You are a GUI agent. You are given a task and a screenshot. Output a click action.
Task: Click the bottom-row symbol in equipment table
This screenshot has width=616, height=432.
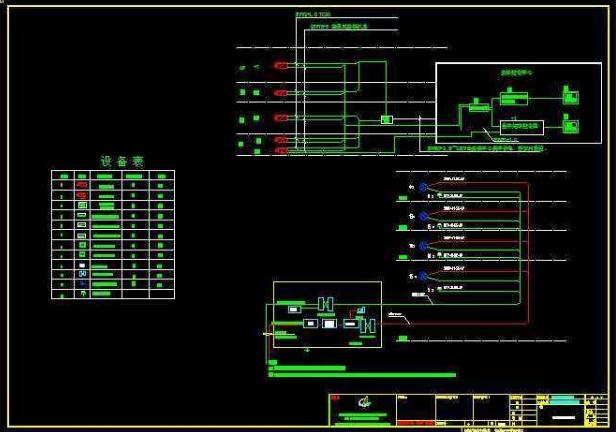click(x=82, y=294)
